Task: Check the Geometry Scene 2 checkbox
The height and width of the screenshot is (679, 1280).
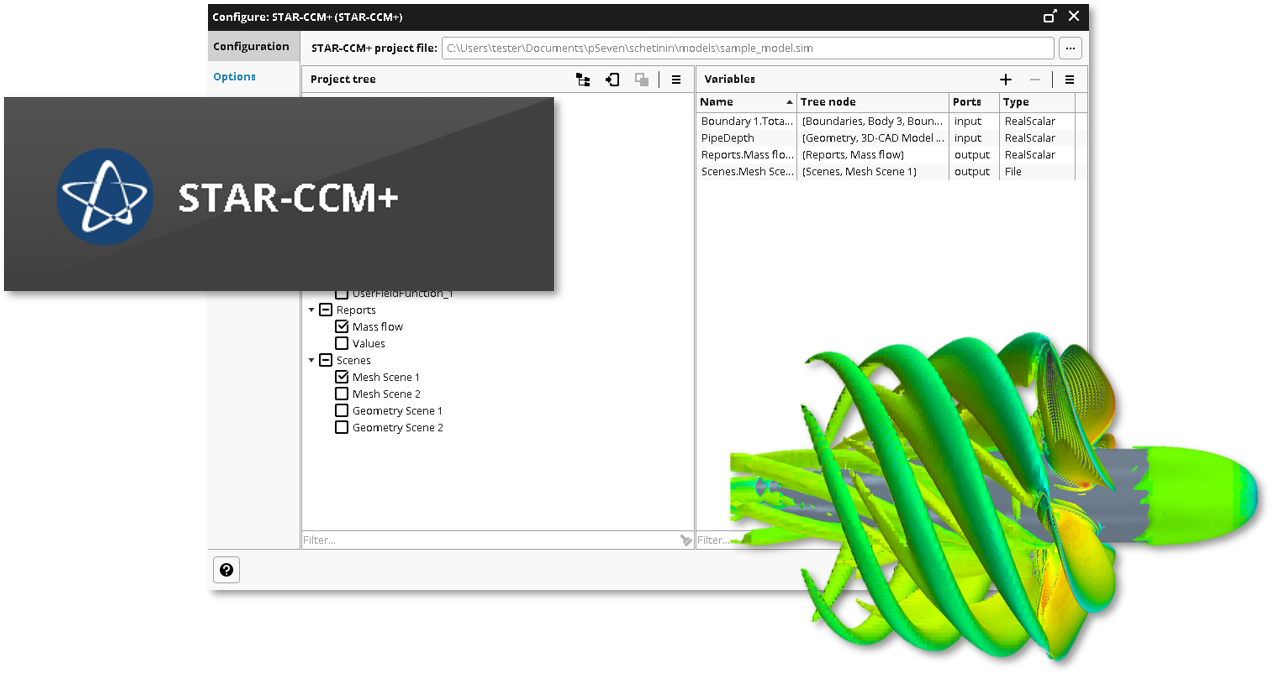Action: (342, 428)
